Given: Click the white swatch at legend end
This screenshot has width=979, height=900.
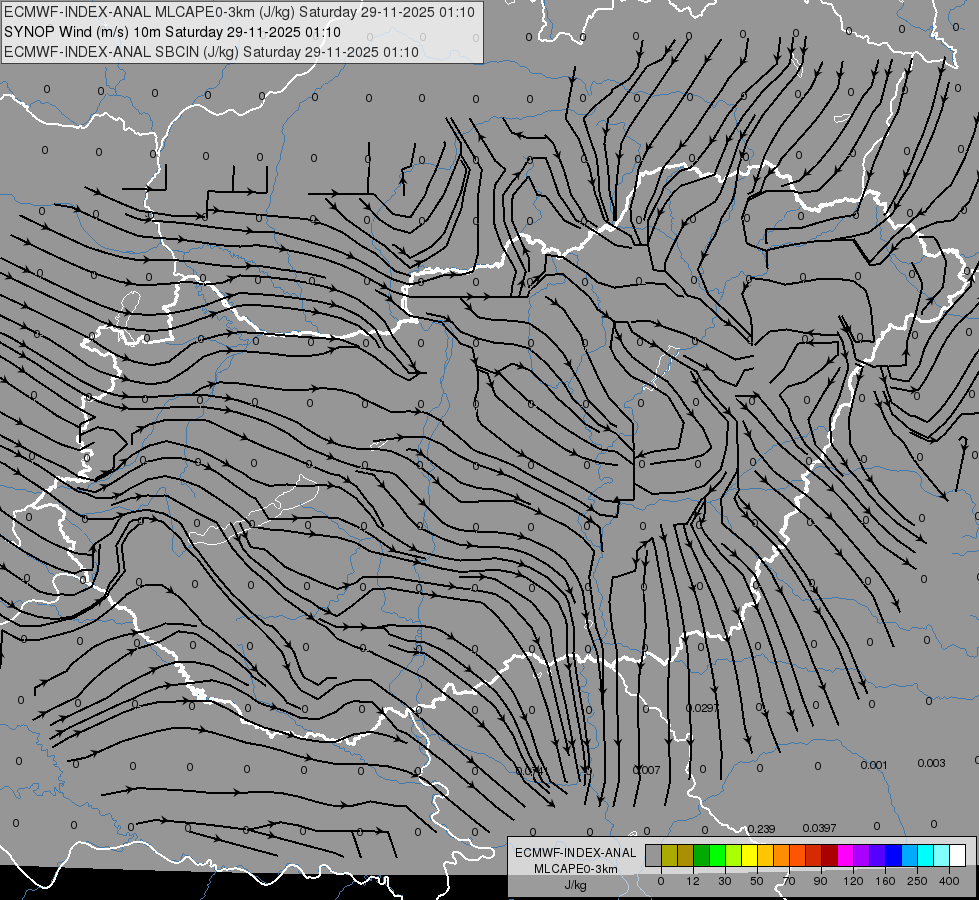Looking at the screenshot, I should [958, 855].
